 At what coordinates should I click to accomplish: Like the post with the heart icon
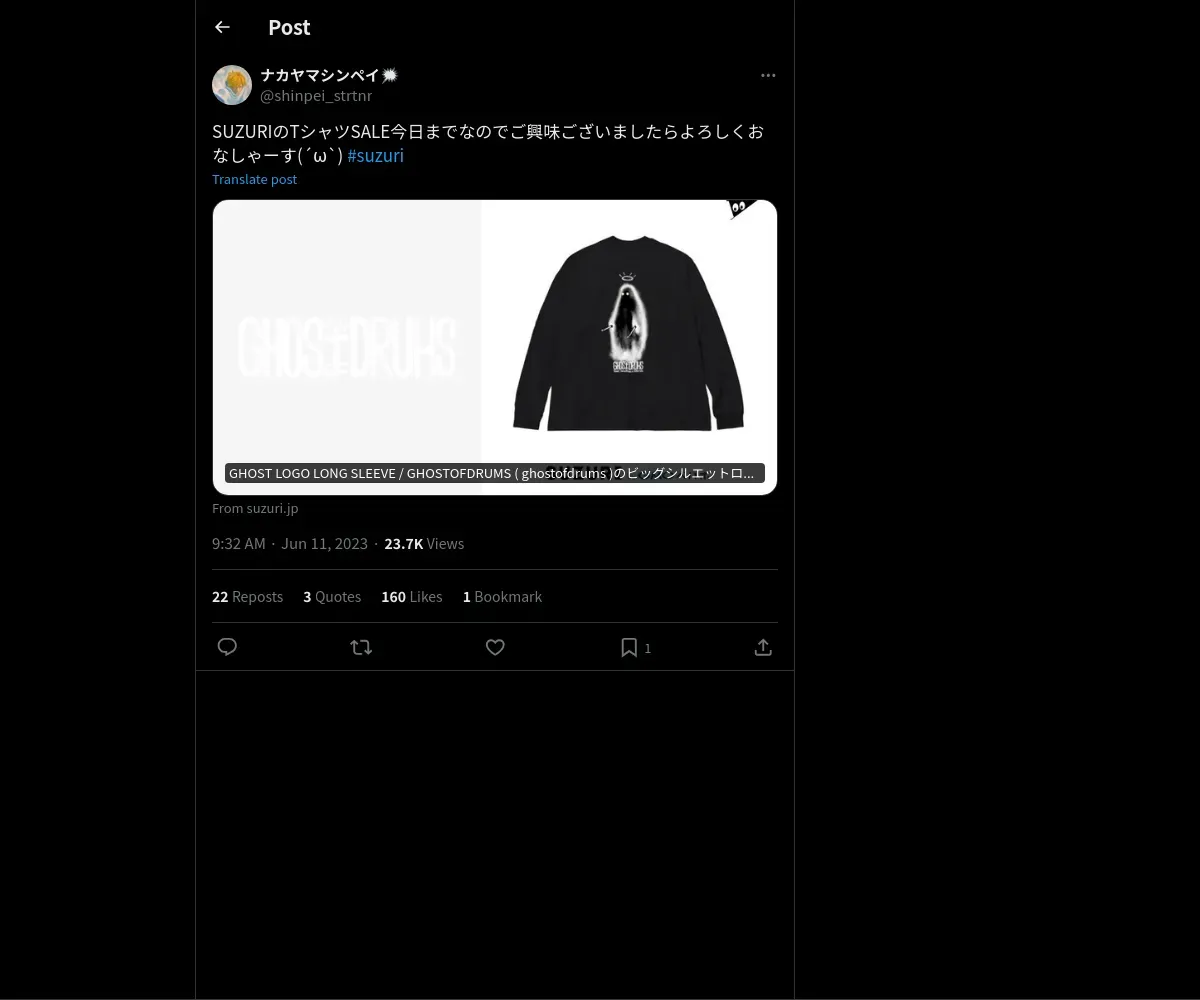pos(495,647)
